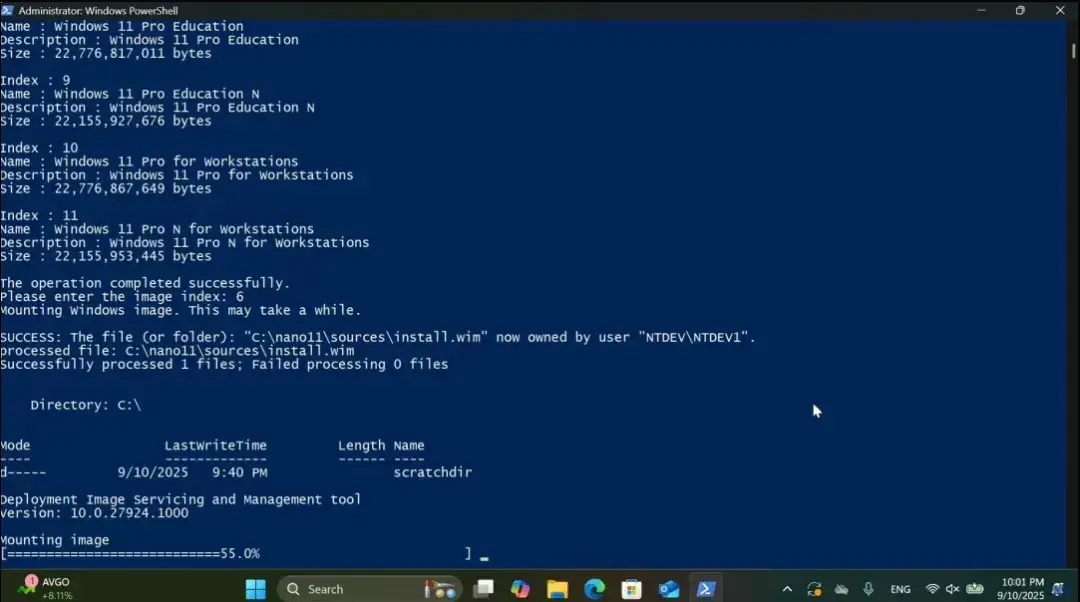Click the mounting image progress bar
Screen dimensions: 1080x602
point(236,553)
